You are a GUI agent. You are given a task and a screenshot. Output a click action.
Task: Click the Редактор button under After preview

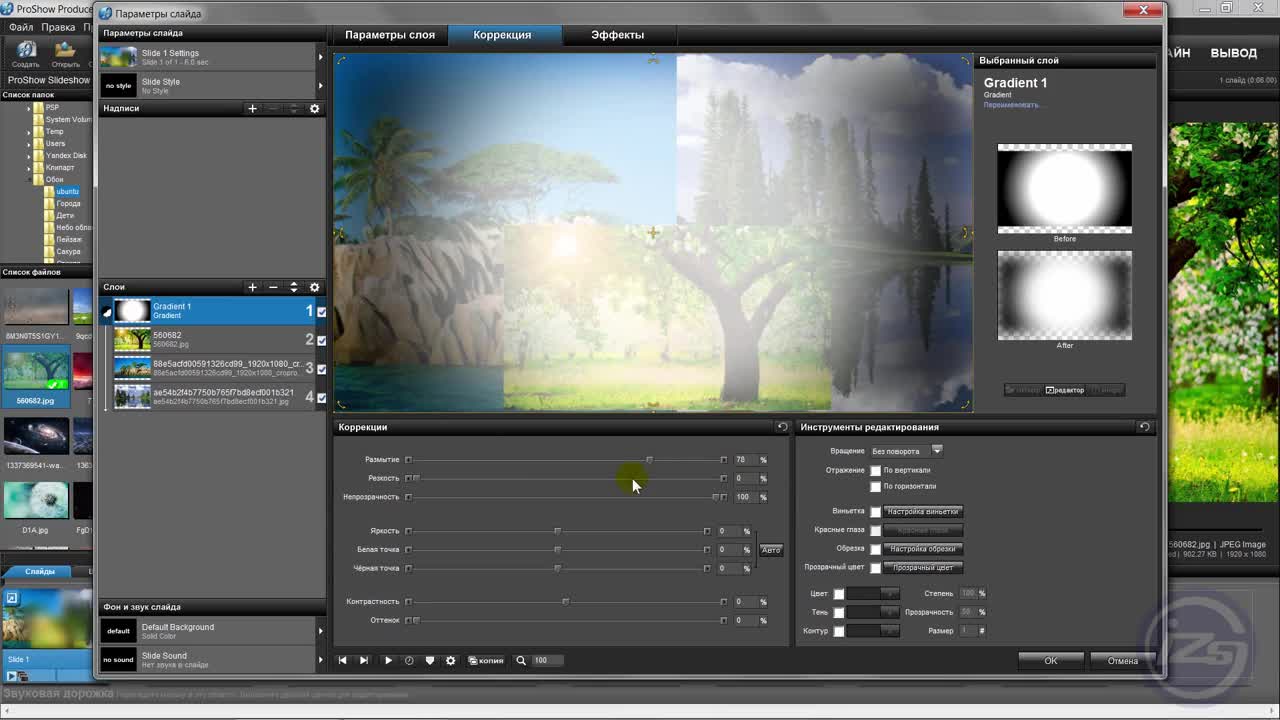1064,390
